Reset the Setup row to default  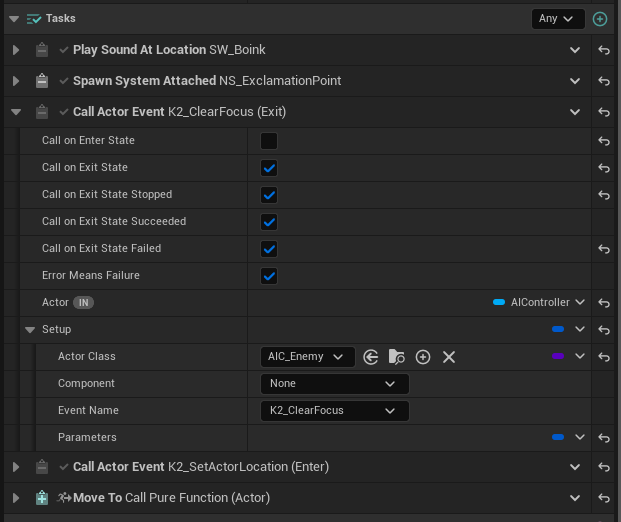pyautogui.click(x=604, y=330)
